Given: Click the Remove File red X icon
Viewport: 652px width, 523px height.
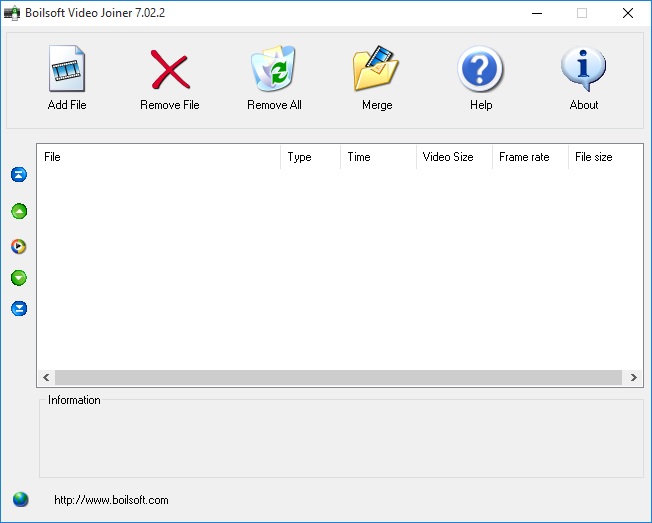Looking at the screenshot, I should click(x=170, y=69).
